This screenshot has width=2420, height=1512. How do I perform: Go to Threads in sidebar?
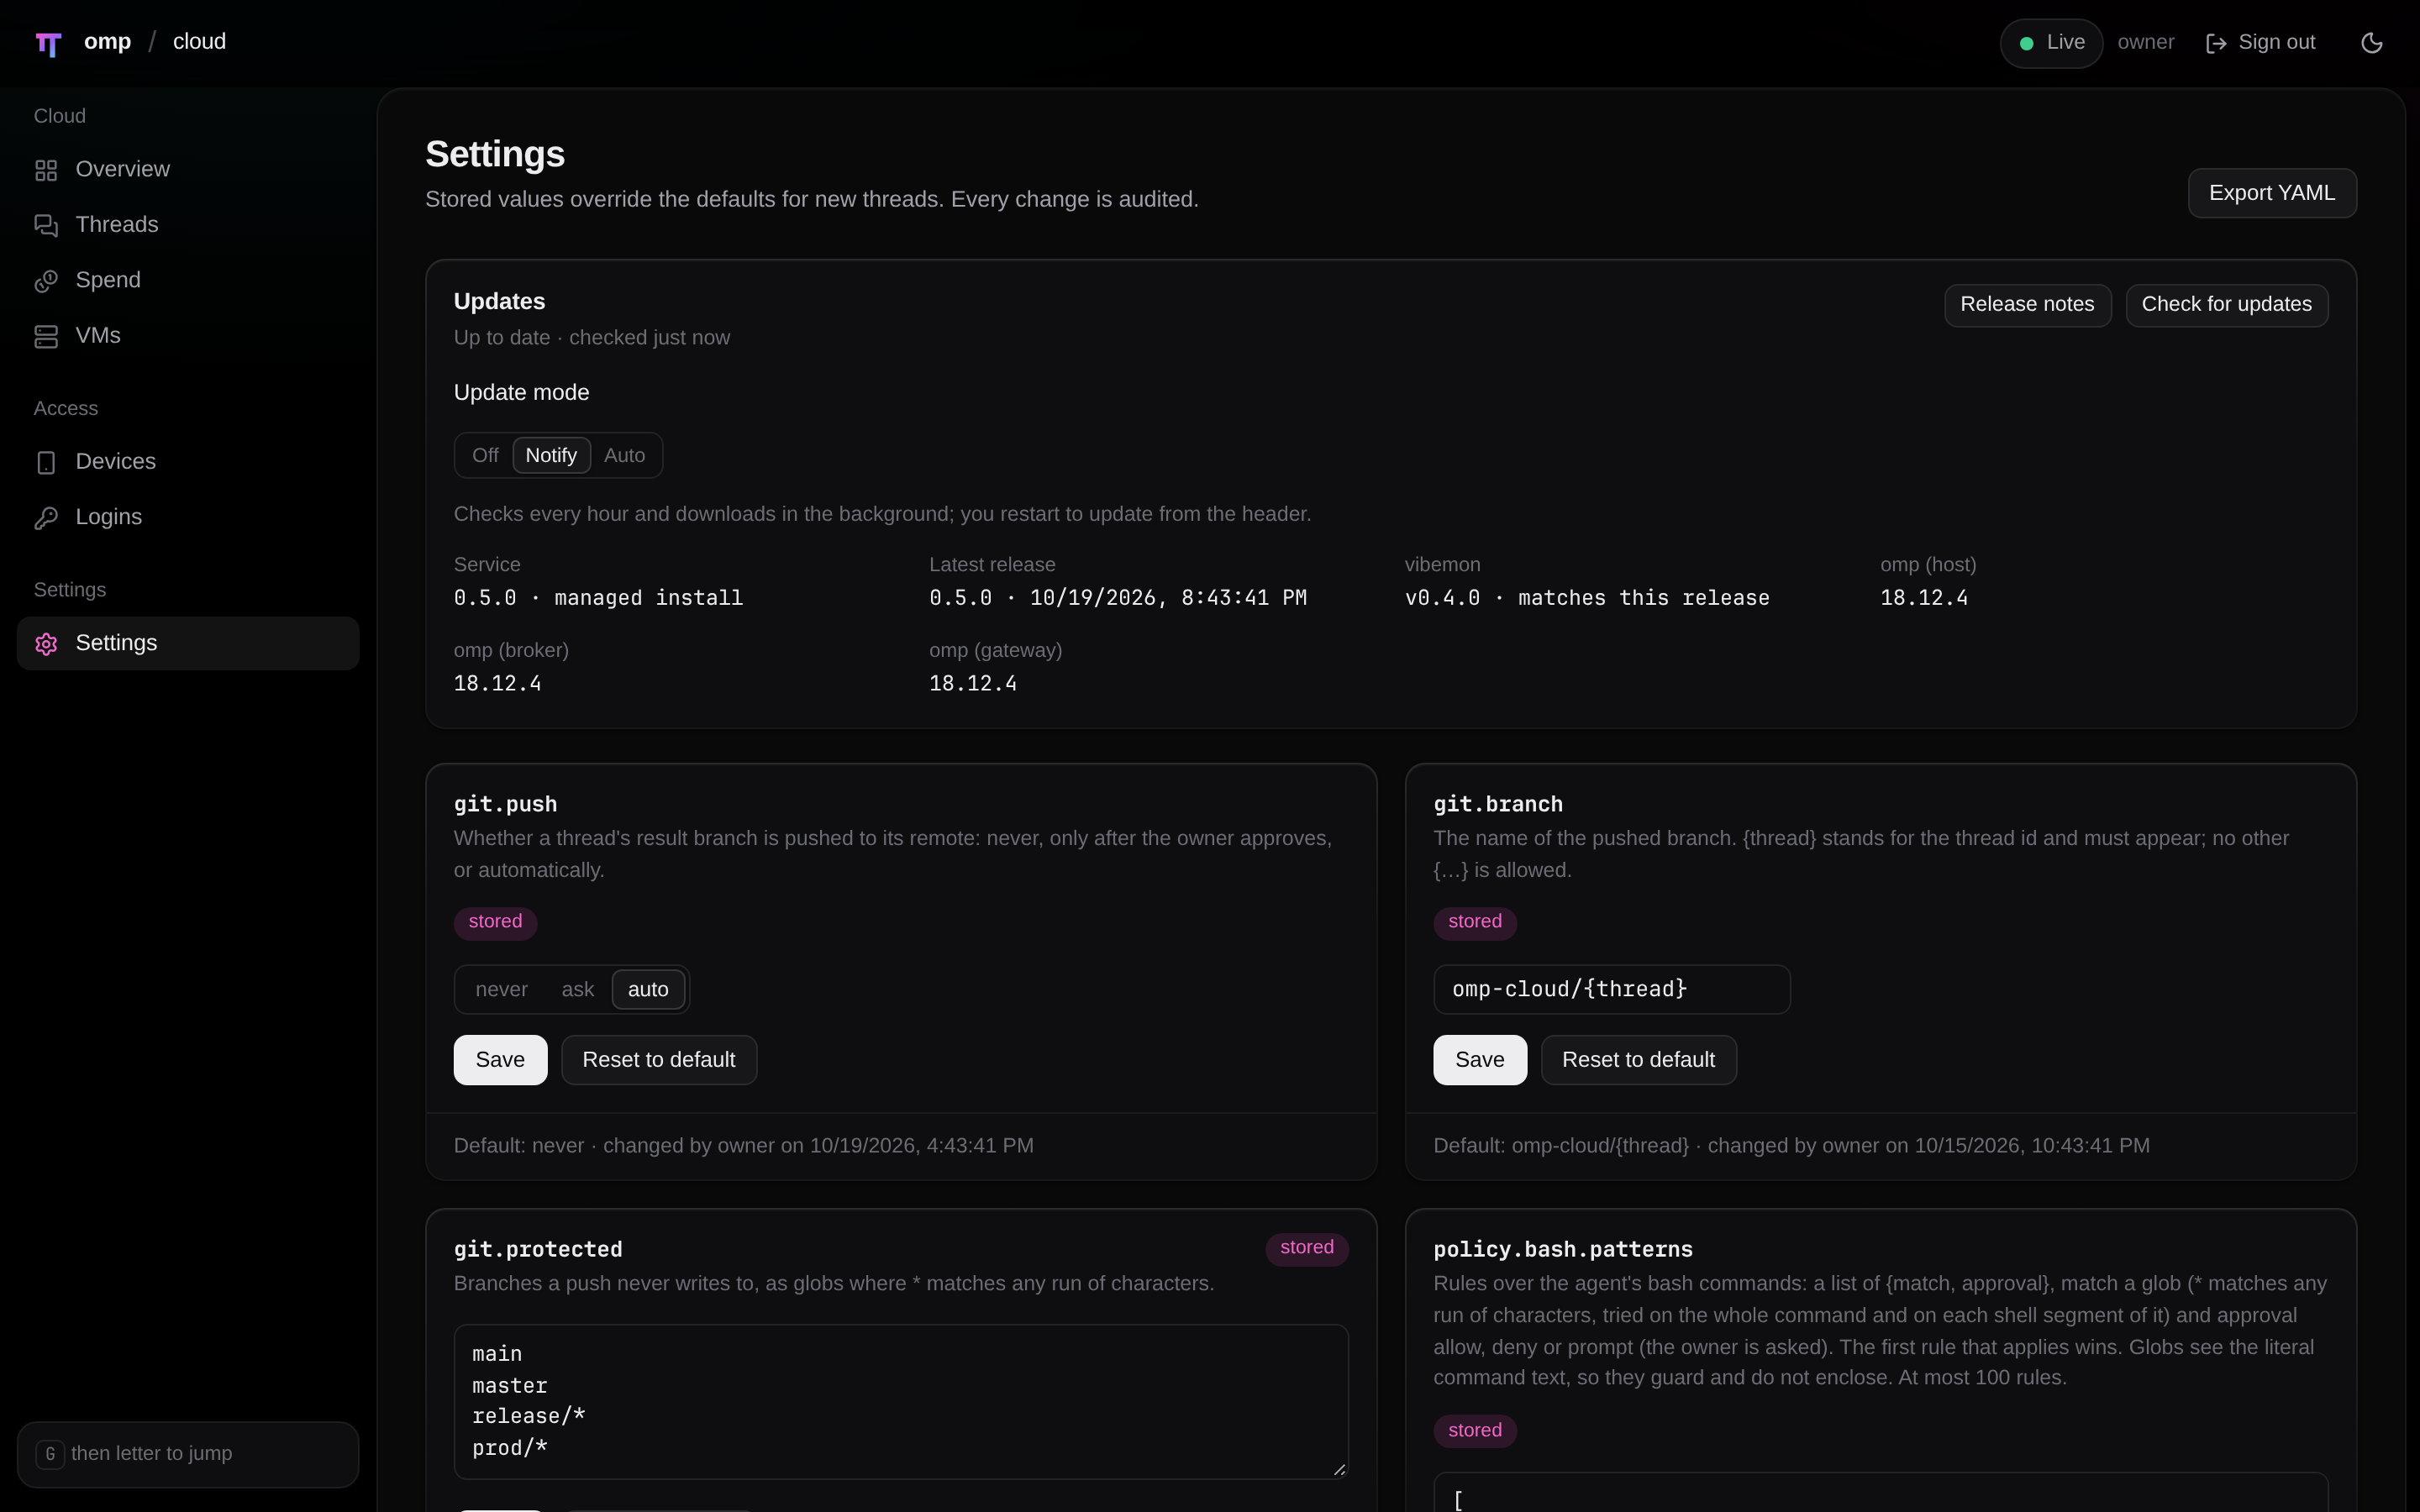coord(188,225)
